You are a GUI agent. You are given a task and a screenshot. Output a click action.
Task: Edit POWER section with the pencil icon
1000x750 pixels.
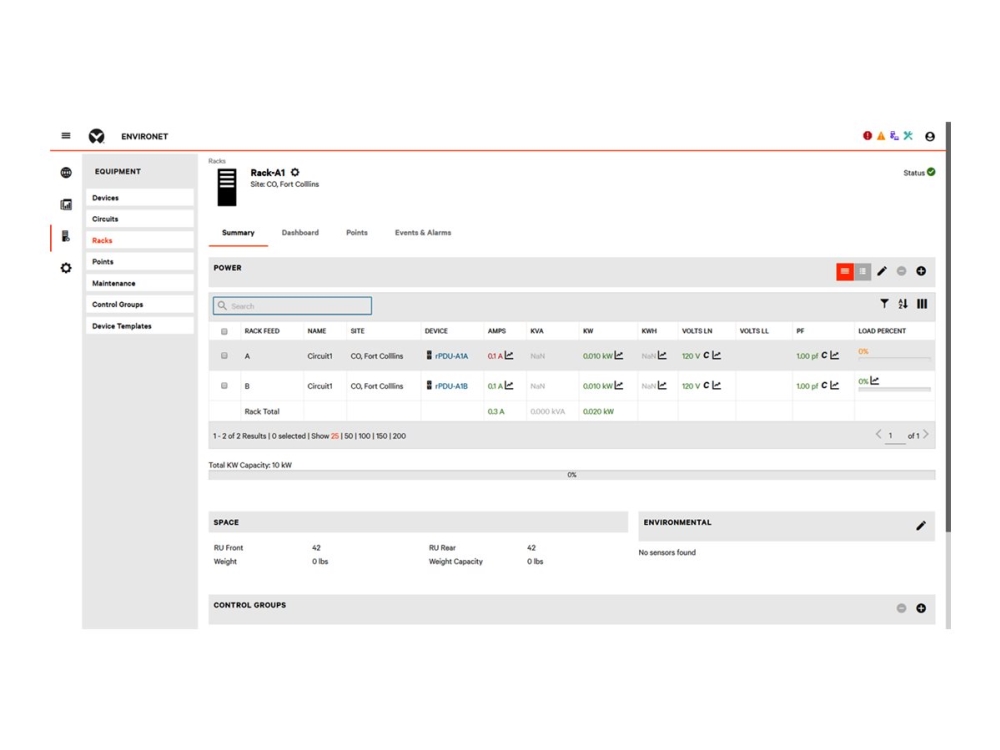point(880,270)
